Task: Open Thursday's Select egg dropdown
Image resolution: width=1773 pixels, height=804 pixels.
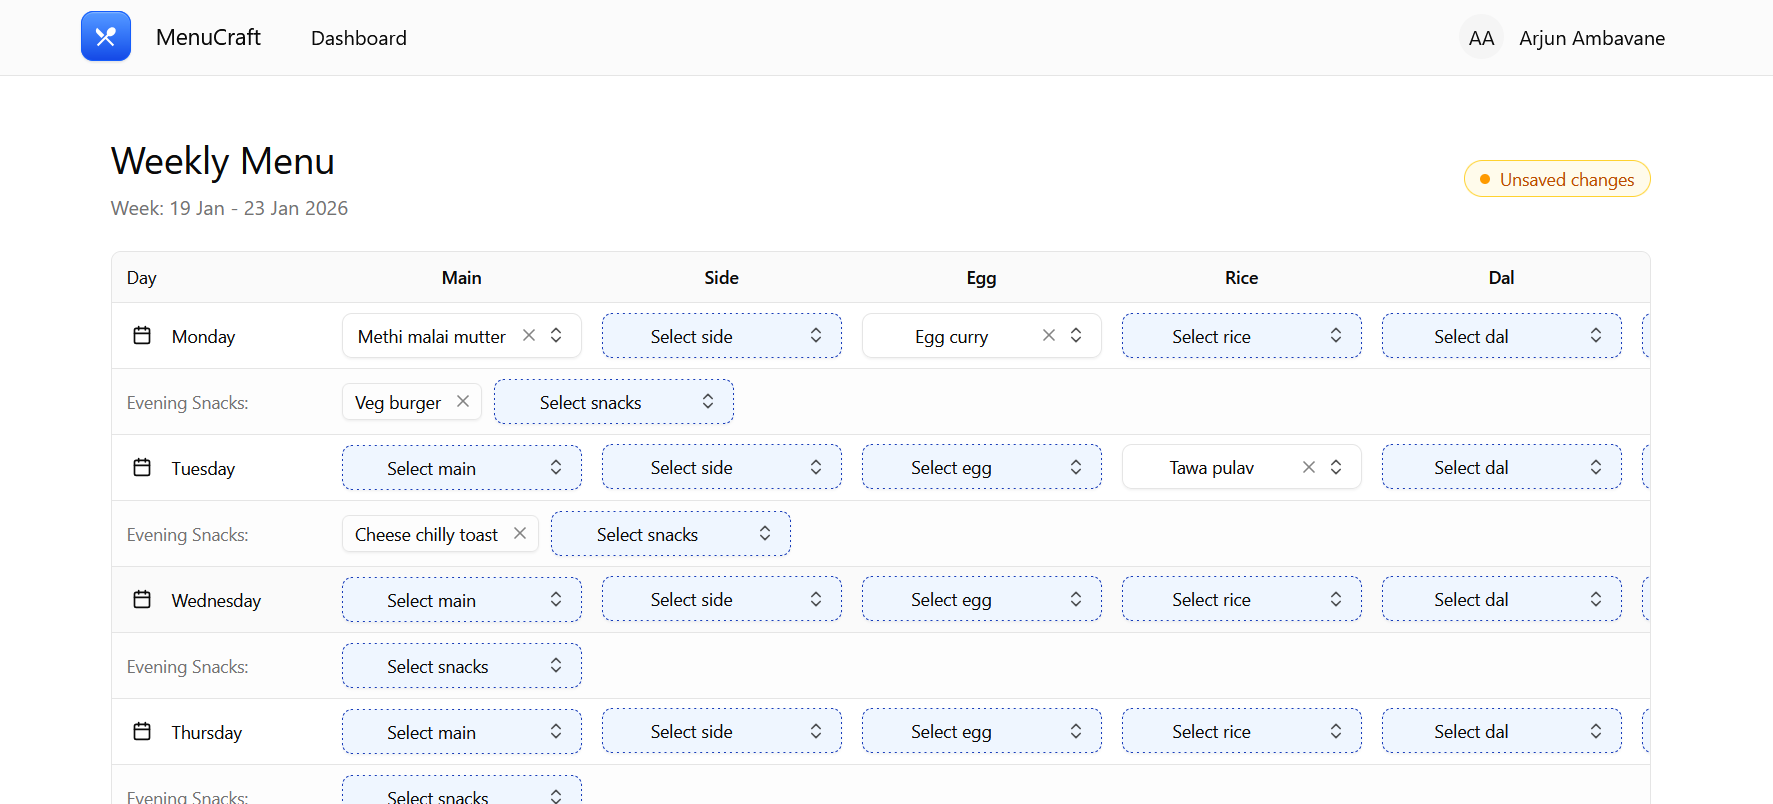Action: [981, 732]
